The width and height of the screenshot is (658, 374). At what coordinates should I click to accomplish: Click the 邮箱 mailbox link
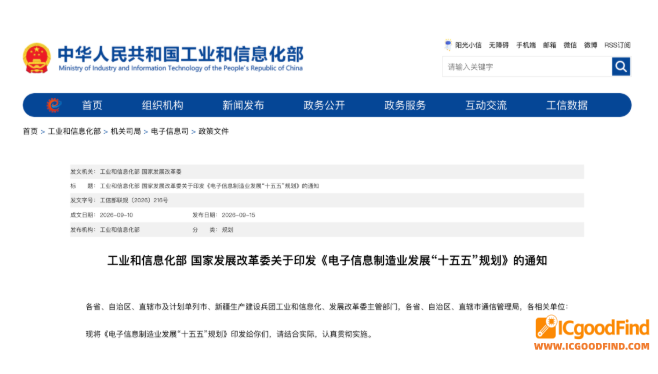(x=549, y=45)
